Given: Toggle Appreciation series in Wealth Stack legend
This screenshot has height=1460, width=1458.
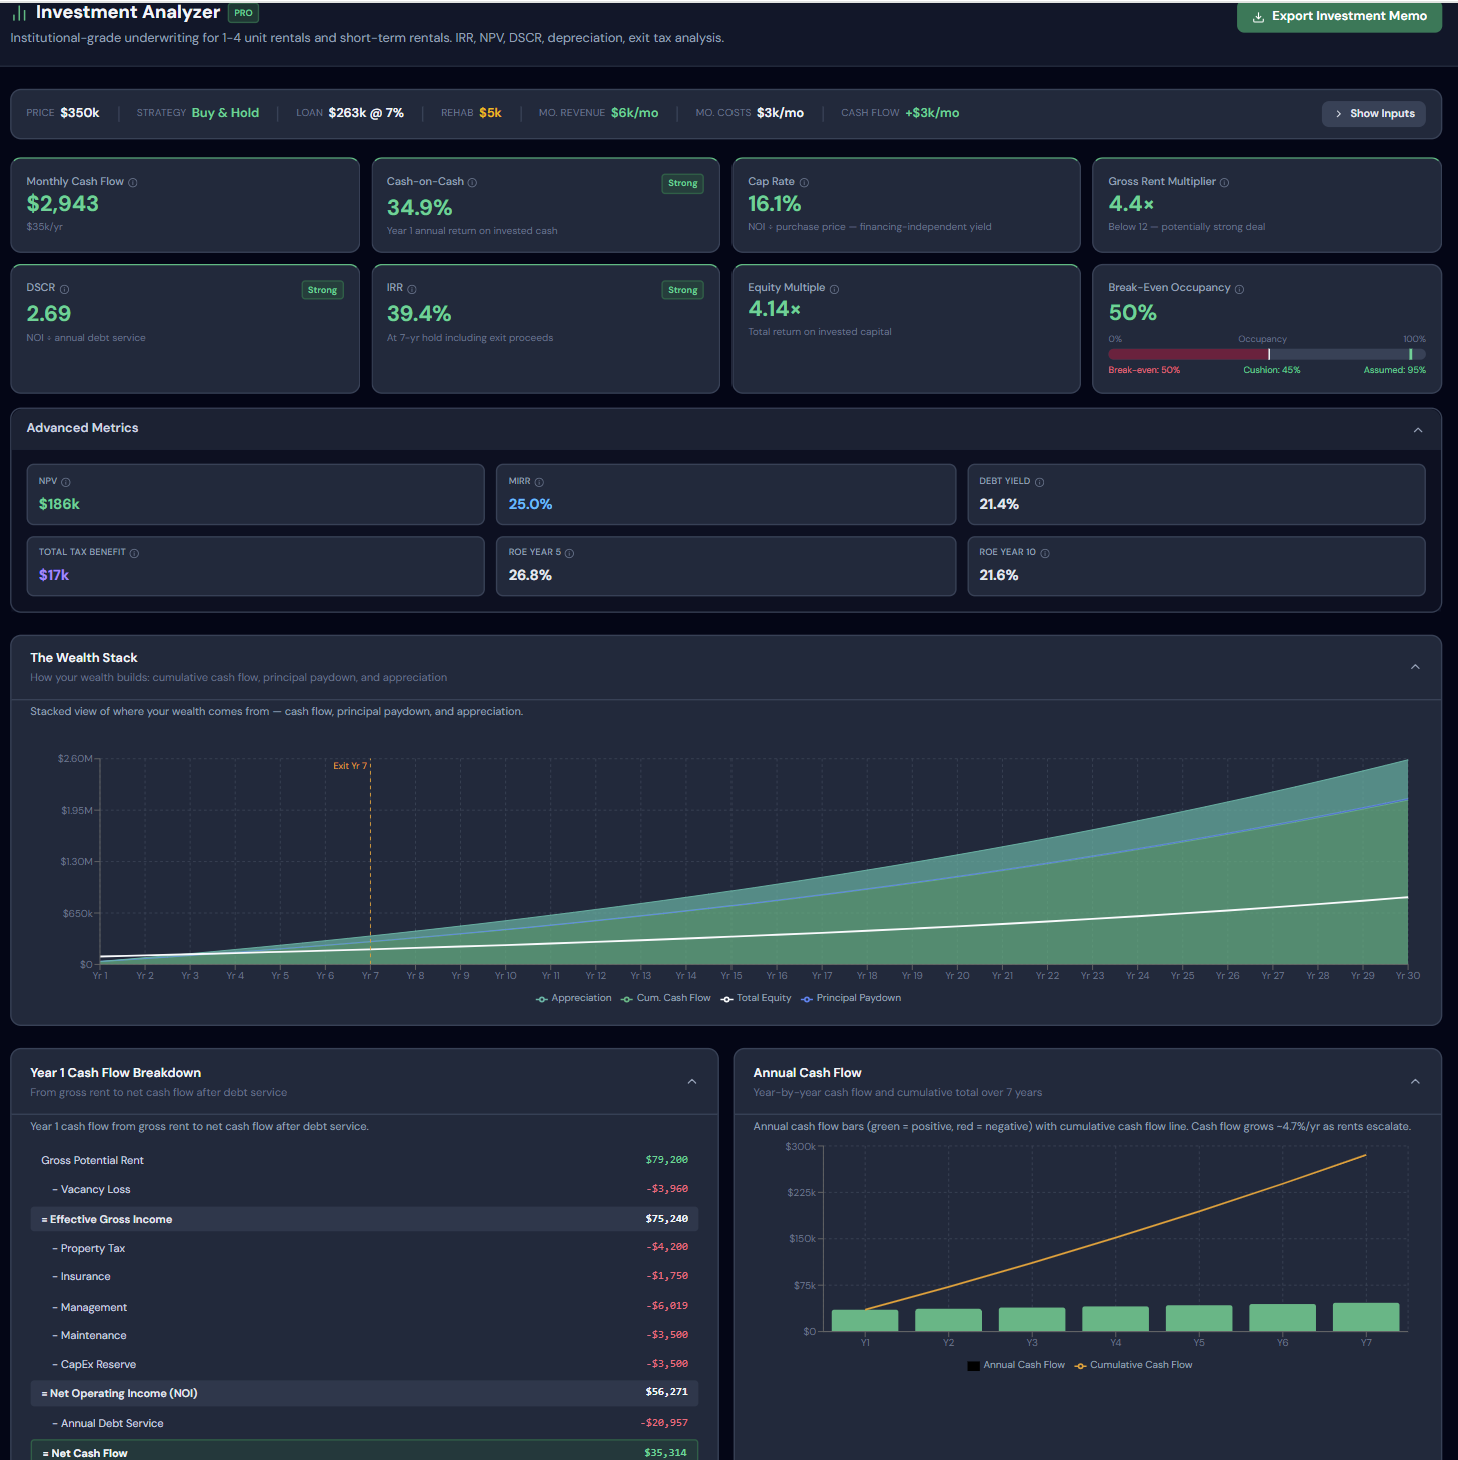Looking at the screenshot, I should pos(573,998).
